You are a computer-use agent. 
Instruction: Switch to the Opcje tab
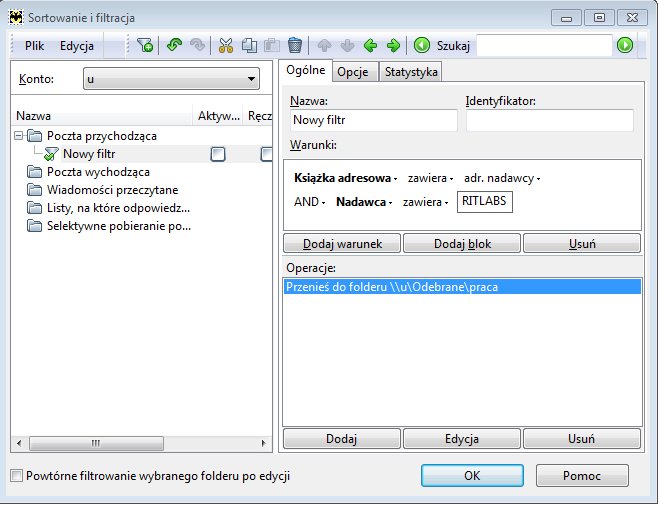click(352, 72)
